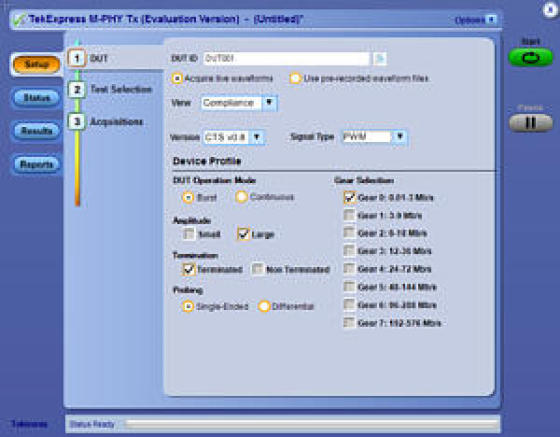The width and height of the screenshot is (560, 437).
Task: Uncheck the Gear 0 checkbox
Action: point(349,197)
